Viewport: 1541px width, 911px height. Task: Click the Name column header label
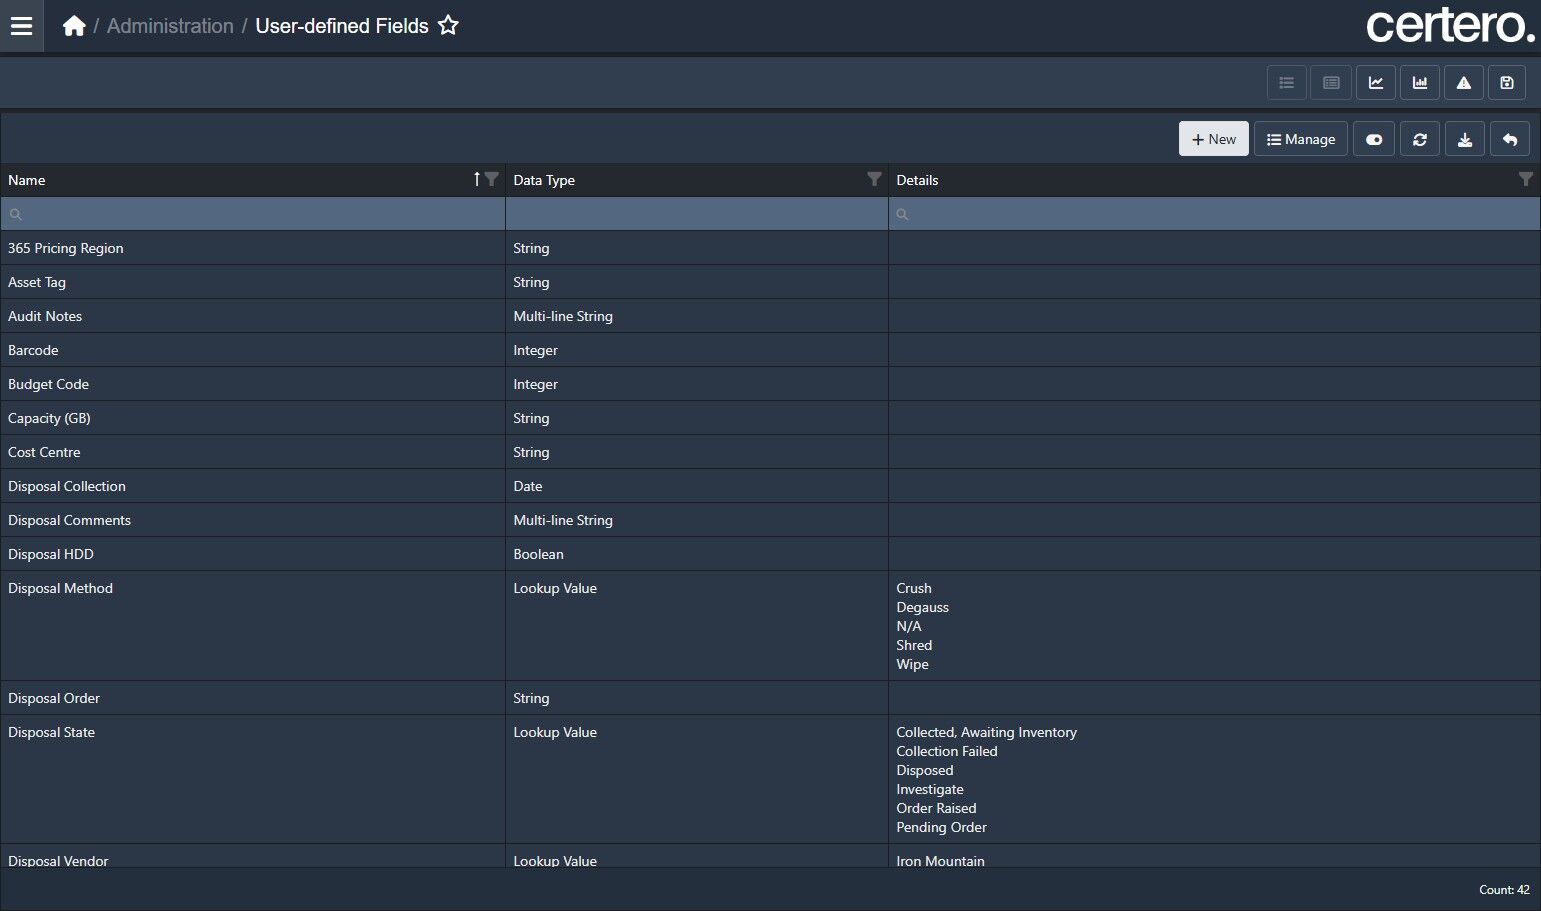coord(27,180)
